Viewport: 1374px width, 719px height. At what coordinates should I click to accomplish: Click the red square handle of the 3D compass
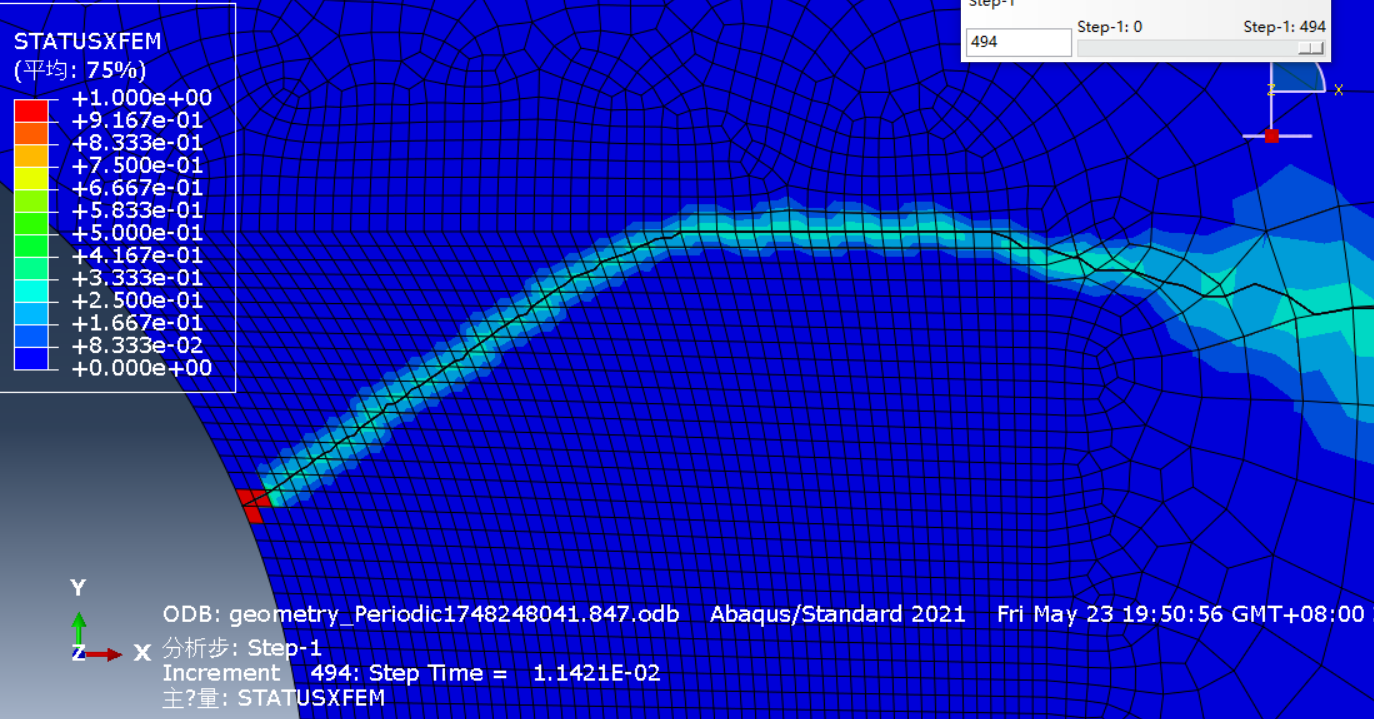click(x=1272, y=136)
